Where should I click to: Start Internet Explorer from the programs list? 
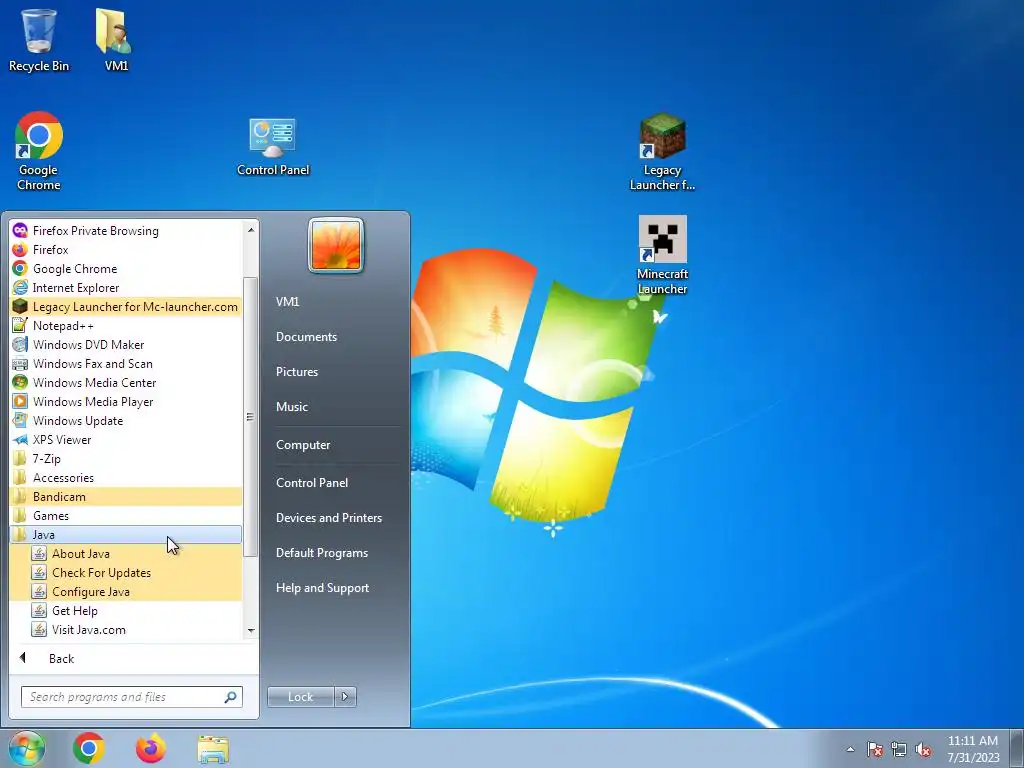point(126,287)
